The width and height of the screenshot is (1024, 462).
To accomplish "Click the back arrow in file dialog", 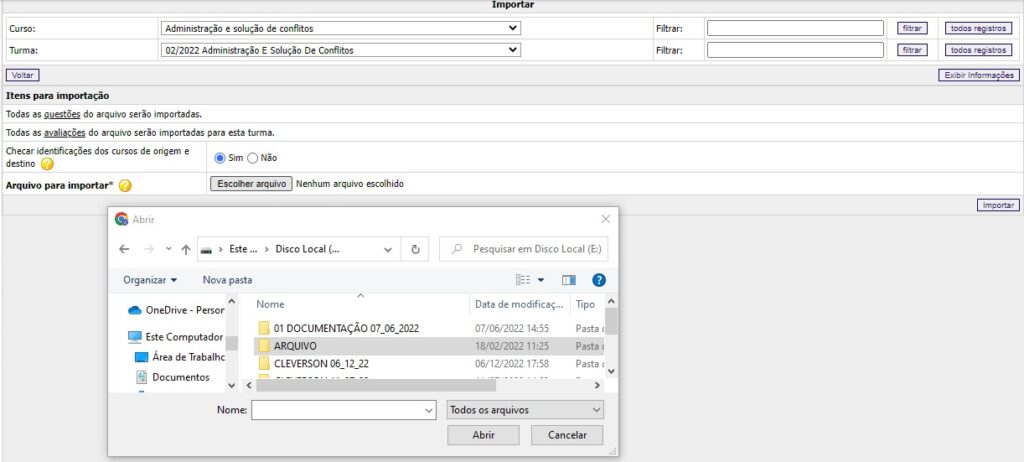I will point(124,249).
